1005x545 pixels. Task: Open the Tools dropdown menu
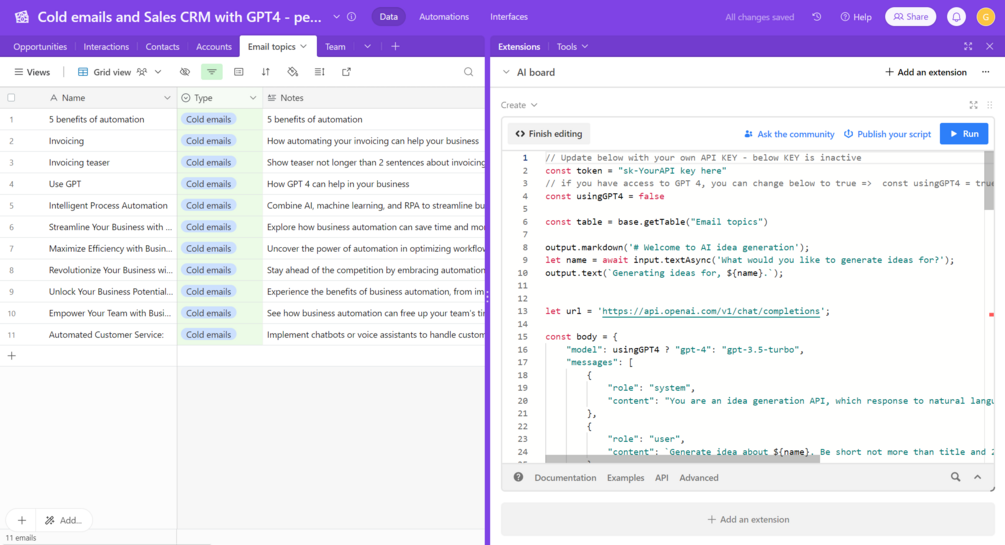(x=572, y=46)
